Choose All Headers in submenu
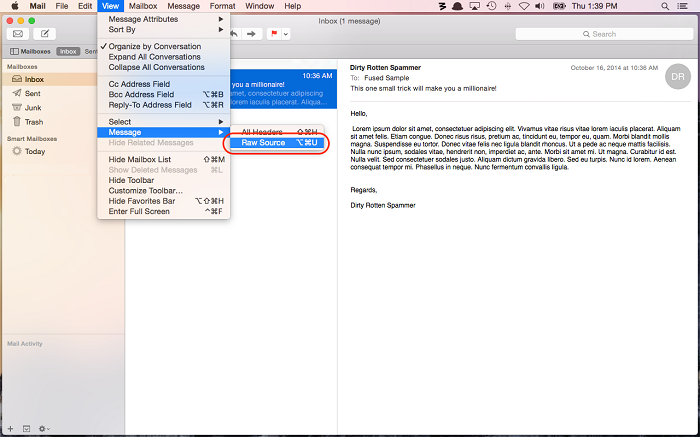This screenshot has width=700, height=437. click(x=277, y=132)
